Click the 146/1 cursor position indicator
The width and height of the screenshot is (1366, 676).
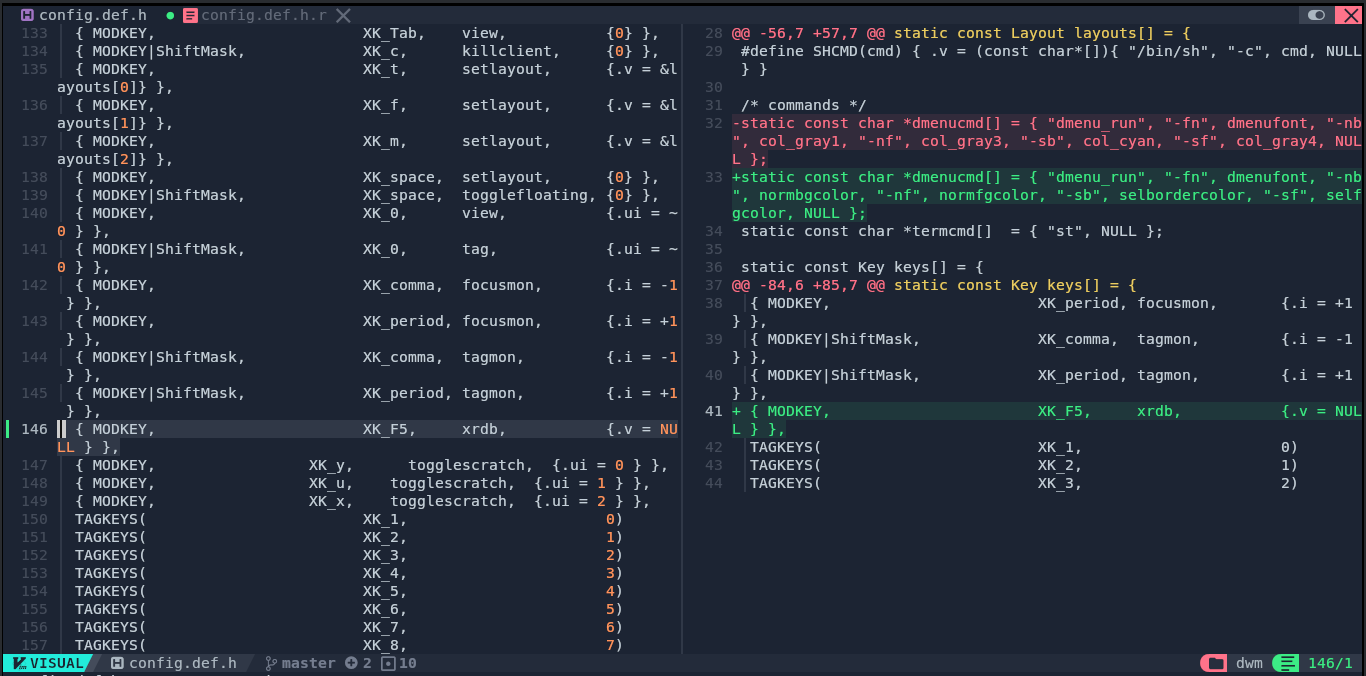1330,663
